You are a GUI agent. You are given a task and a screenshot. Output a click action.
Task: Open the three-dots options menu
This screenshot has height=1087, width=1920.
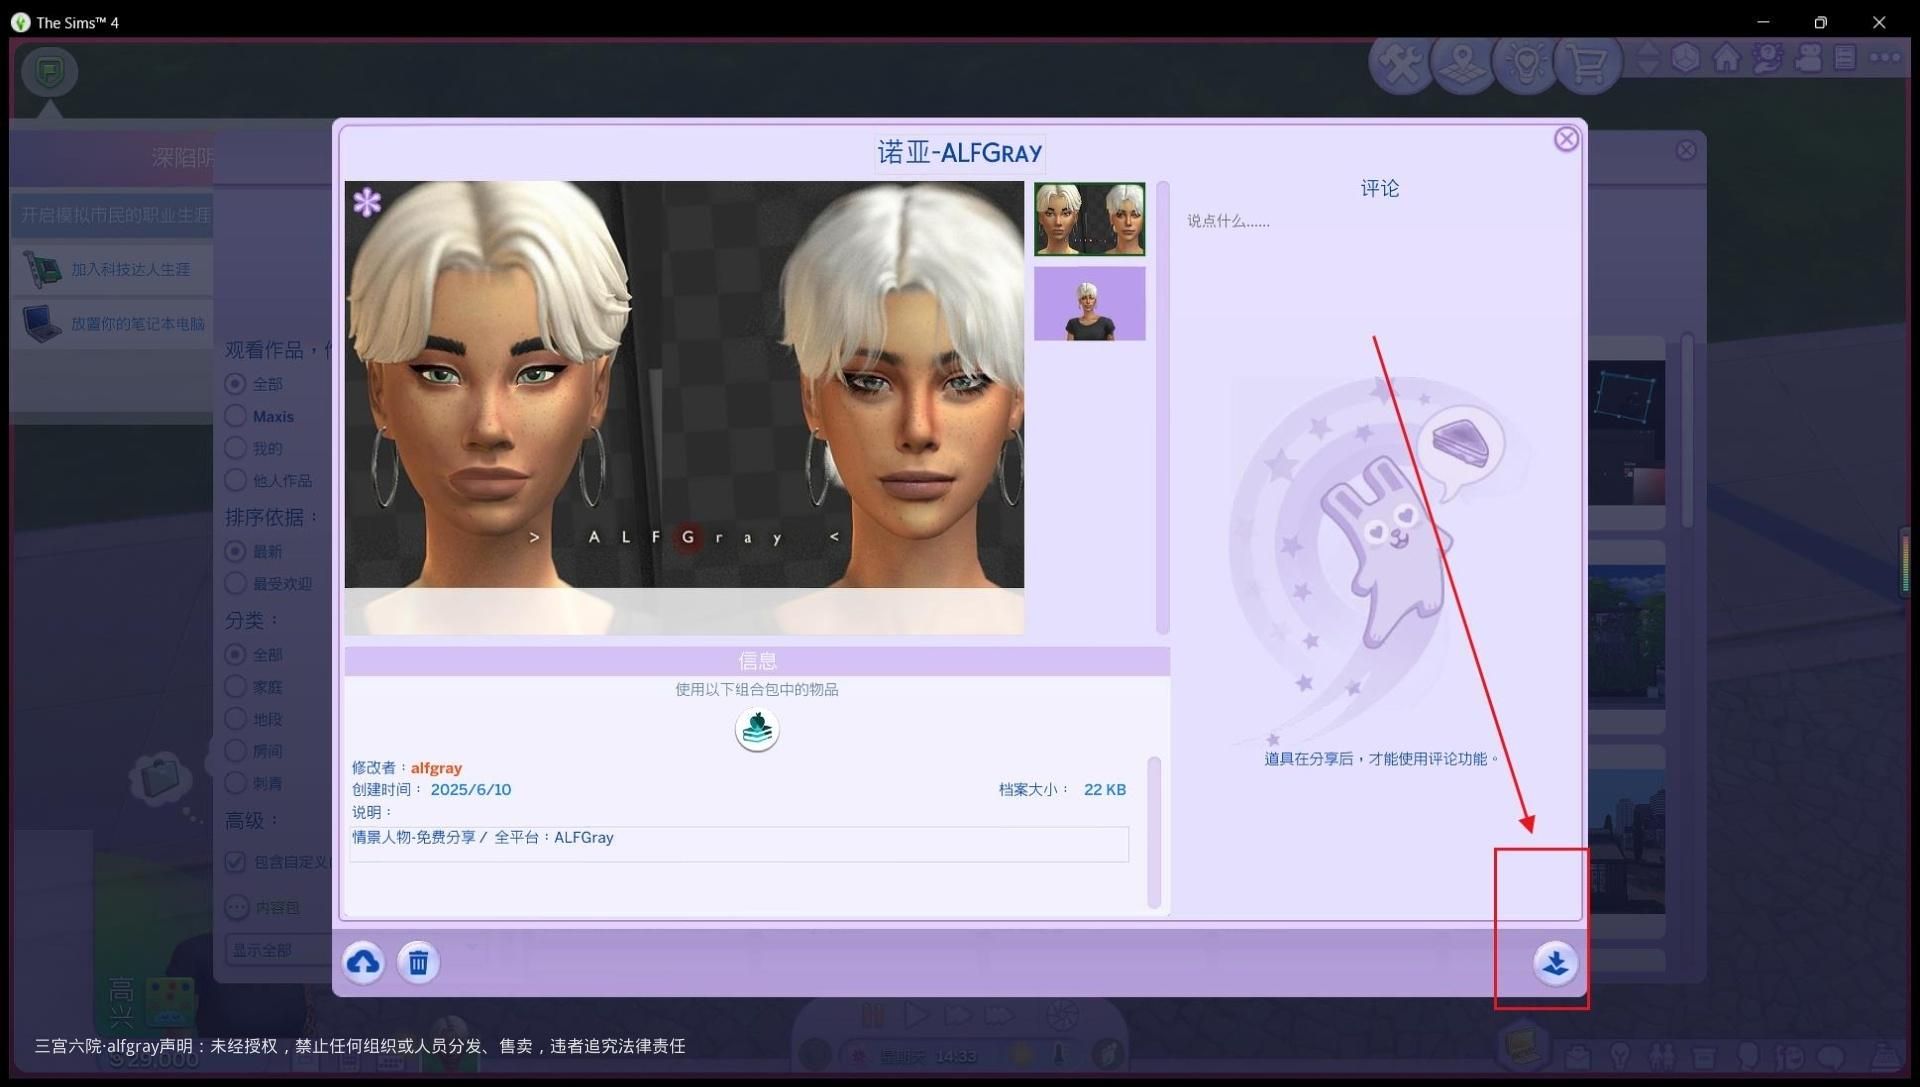coord(1885,58)
